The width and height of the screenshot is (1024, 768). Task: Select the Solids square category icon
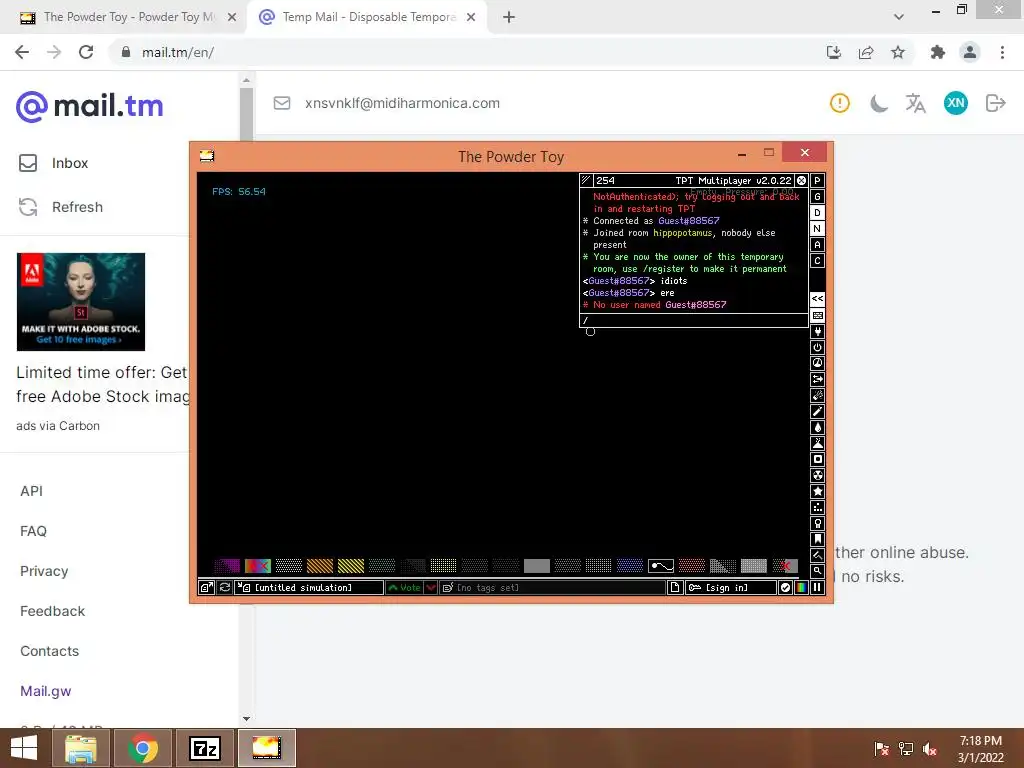(x=818, y=459)
